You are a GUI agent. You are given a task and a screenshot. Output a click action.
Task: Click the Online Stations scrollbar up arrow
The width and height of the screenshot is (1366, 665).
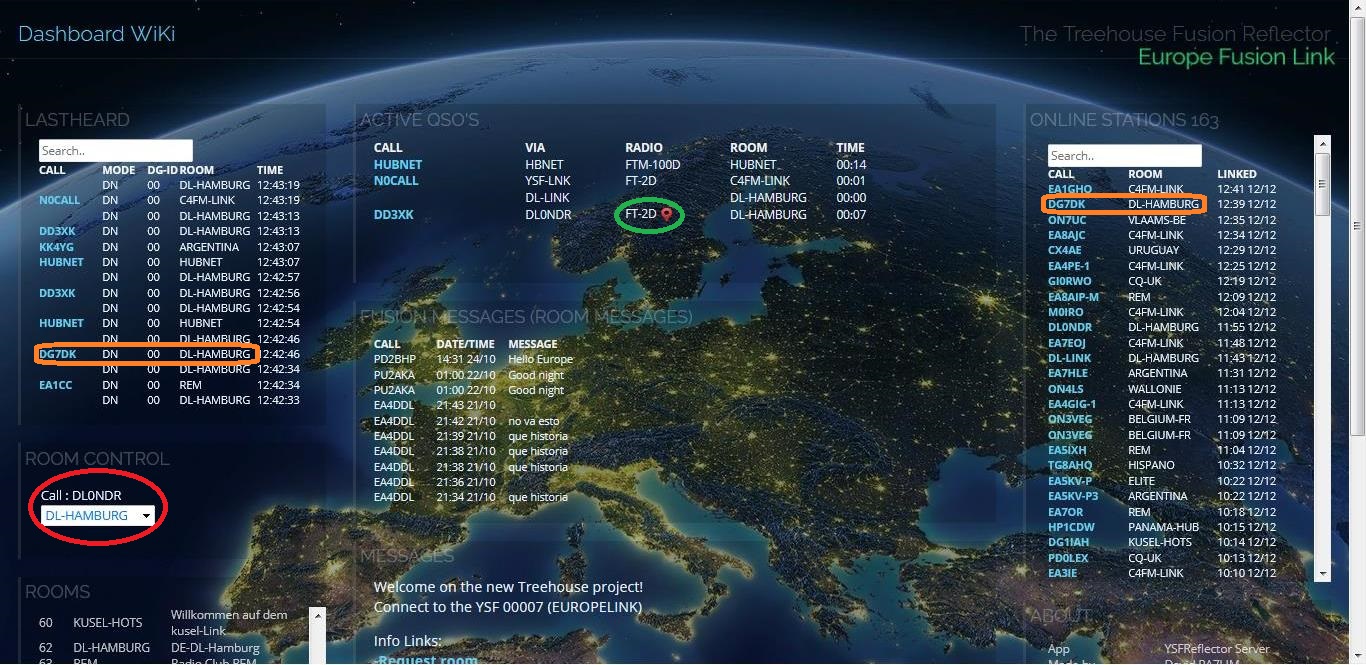pyautogui.click(x=1322, y=143)
